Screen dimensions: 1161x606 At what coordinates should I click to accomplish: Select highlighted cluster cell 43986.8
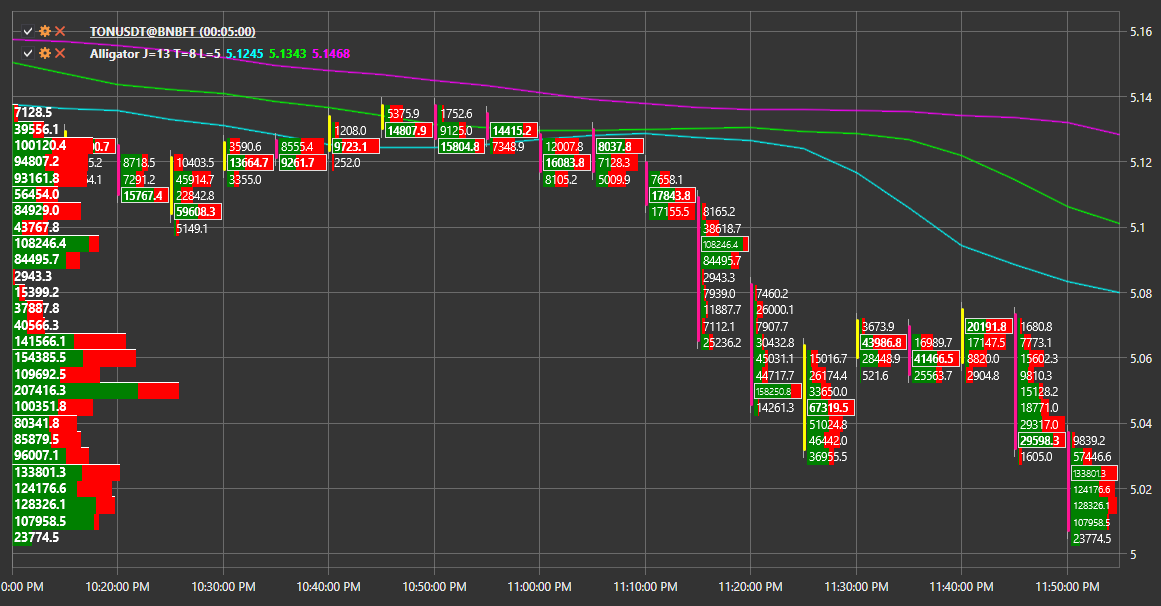click(882, 342)
